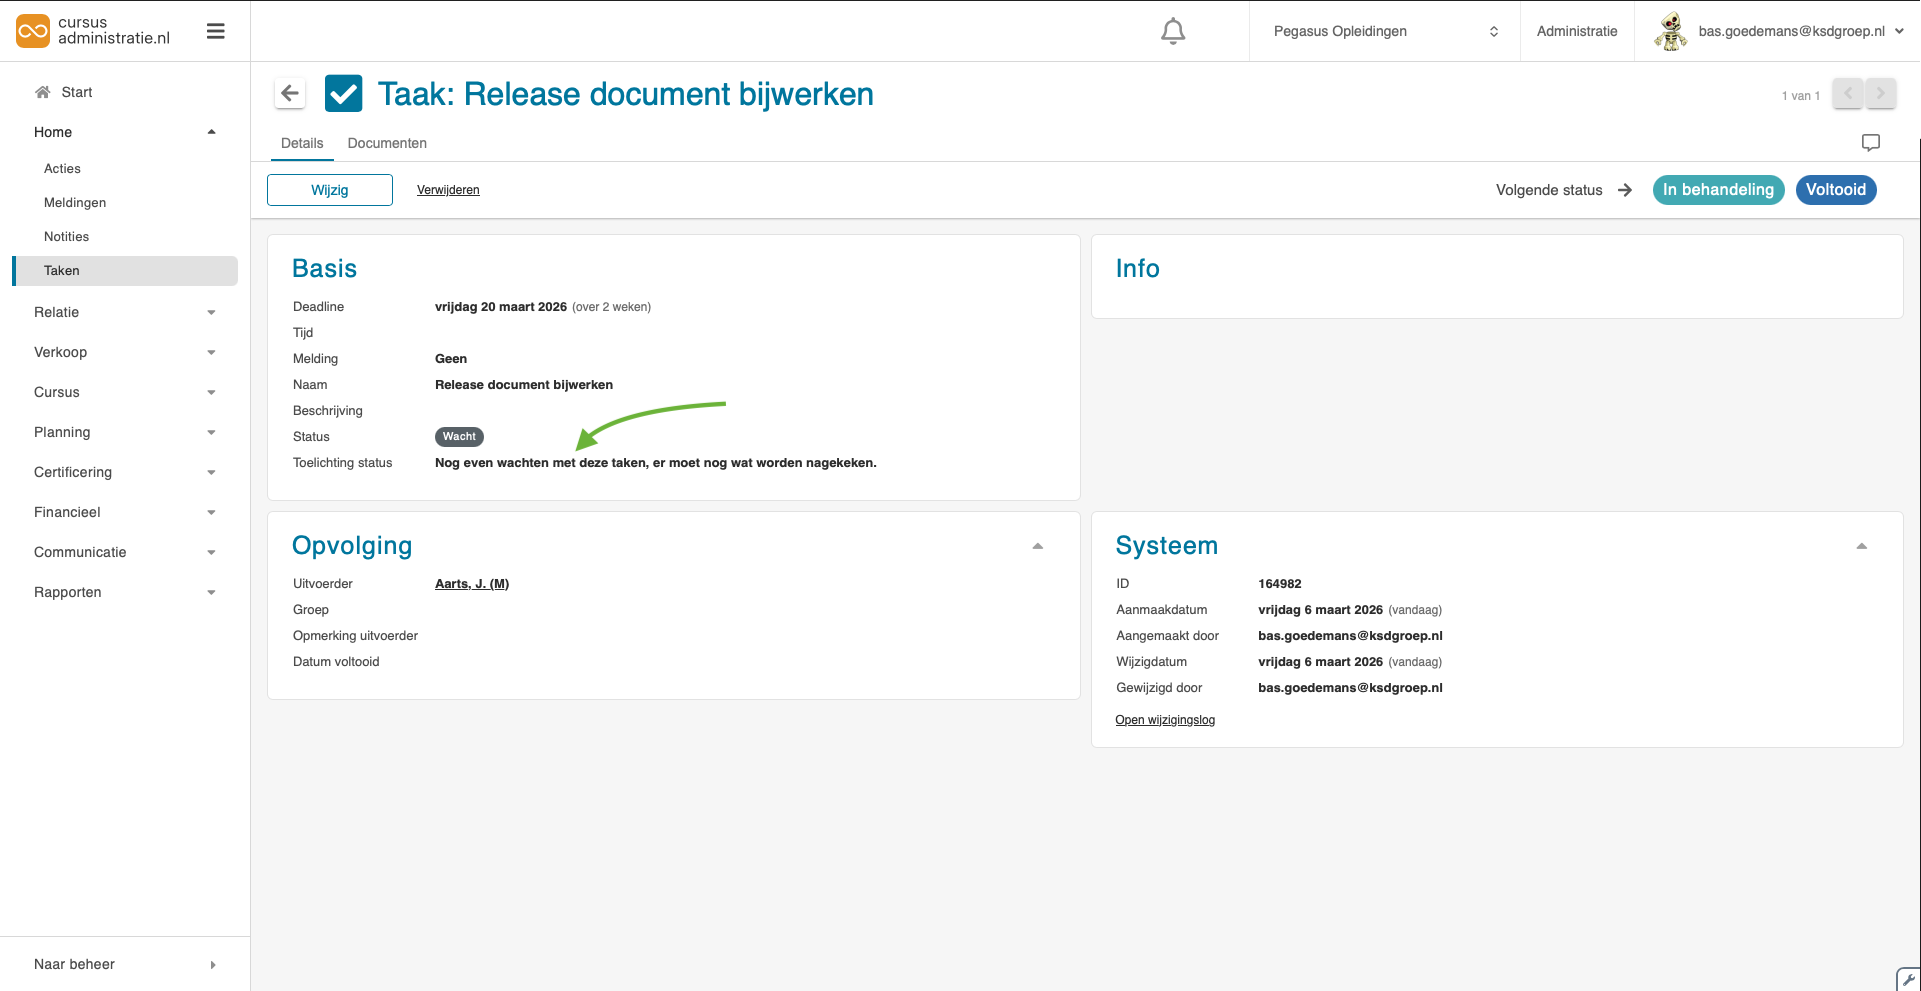Go to next task arrow
The image size is (1921, 991).
click(x=1880, y=94)
